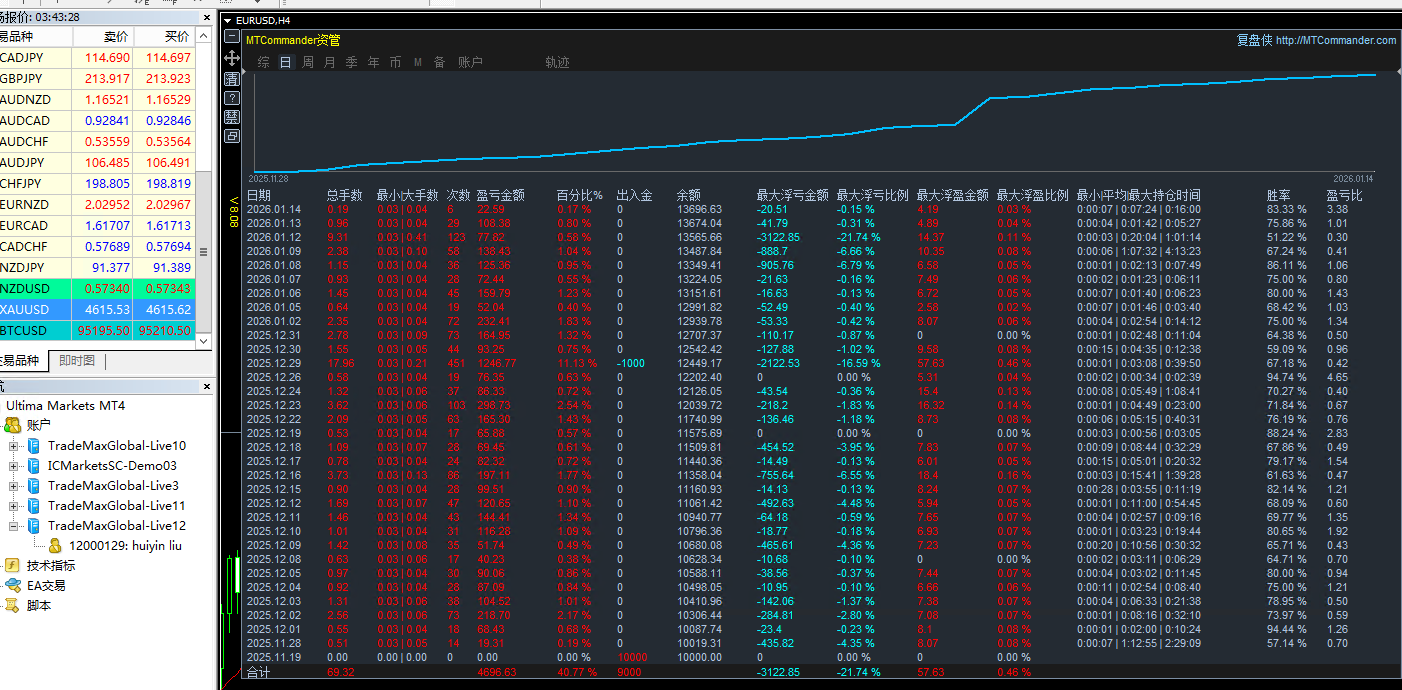Select the EURNZD symbol row
1402x690 pixels.
point(97,204)
